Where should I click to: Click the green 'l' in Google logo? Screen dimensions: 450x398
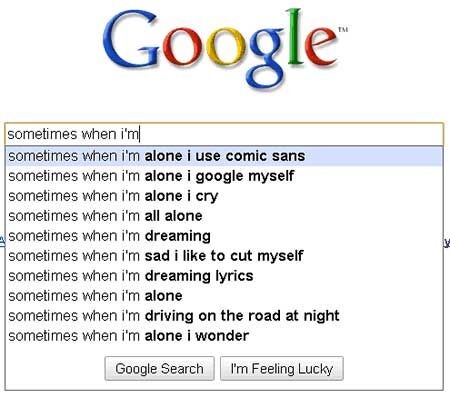click(x=295, y=36)
